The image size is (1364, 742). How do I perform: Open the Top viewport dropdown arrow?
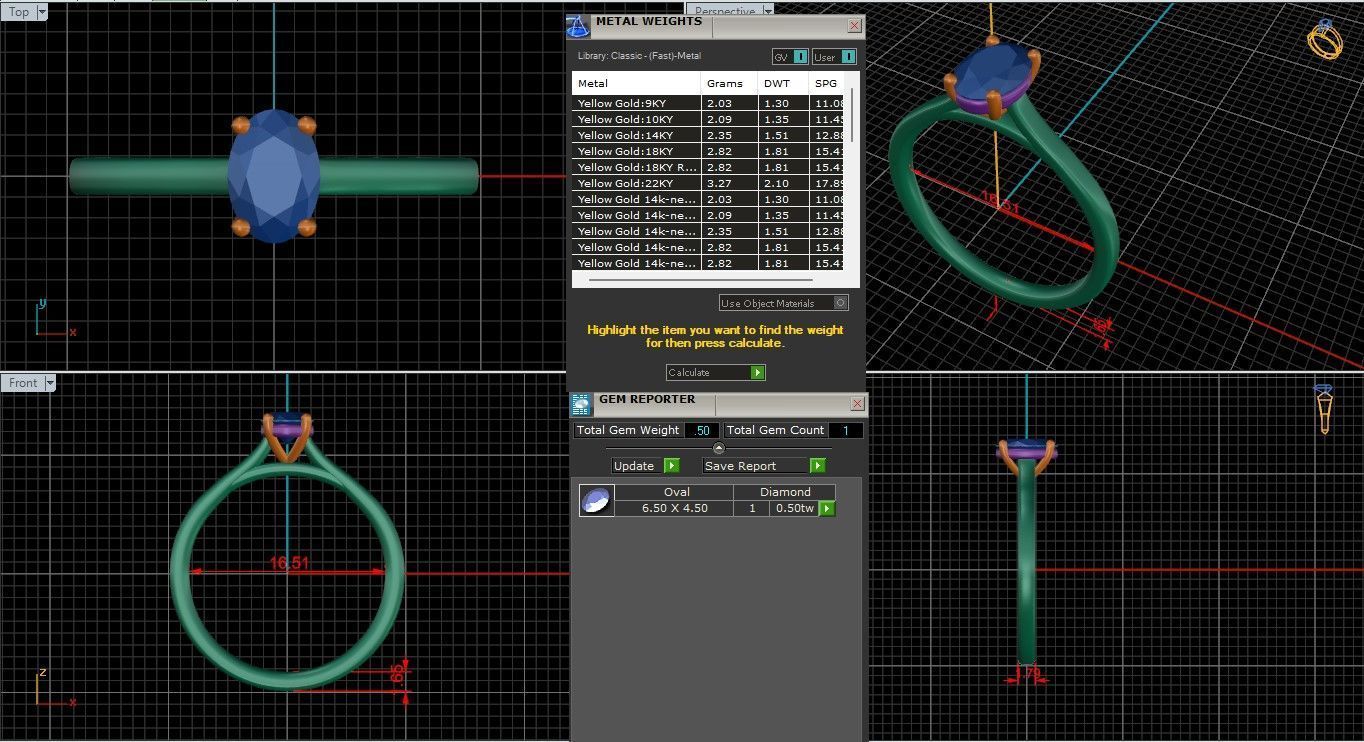tap(42, 12)
